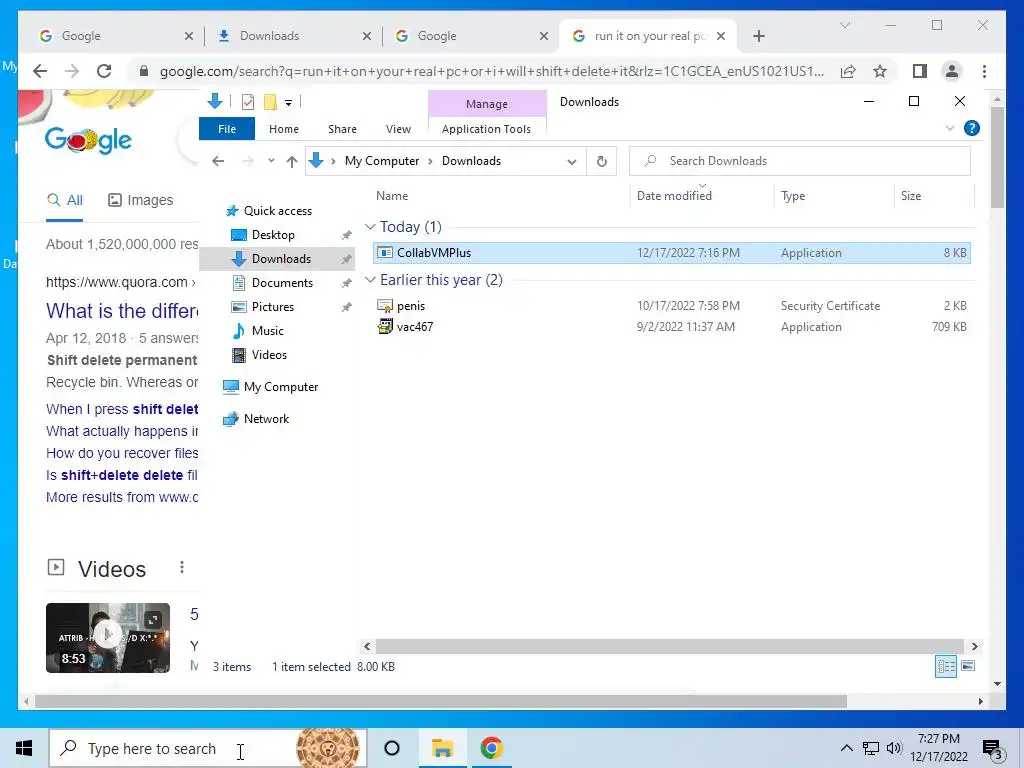1024x768 pixels.
Task: Open the Windows Start menu
Action: point(24,748)
